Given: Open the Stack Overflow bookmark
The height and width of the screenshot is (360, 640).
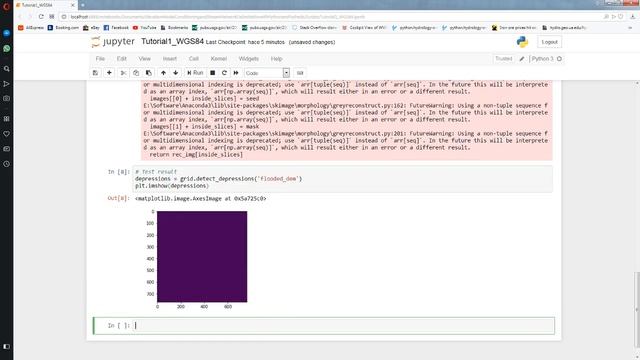Looking at the screenshot, I should coord(314,28).
